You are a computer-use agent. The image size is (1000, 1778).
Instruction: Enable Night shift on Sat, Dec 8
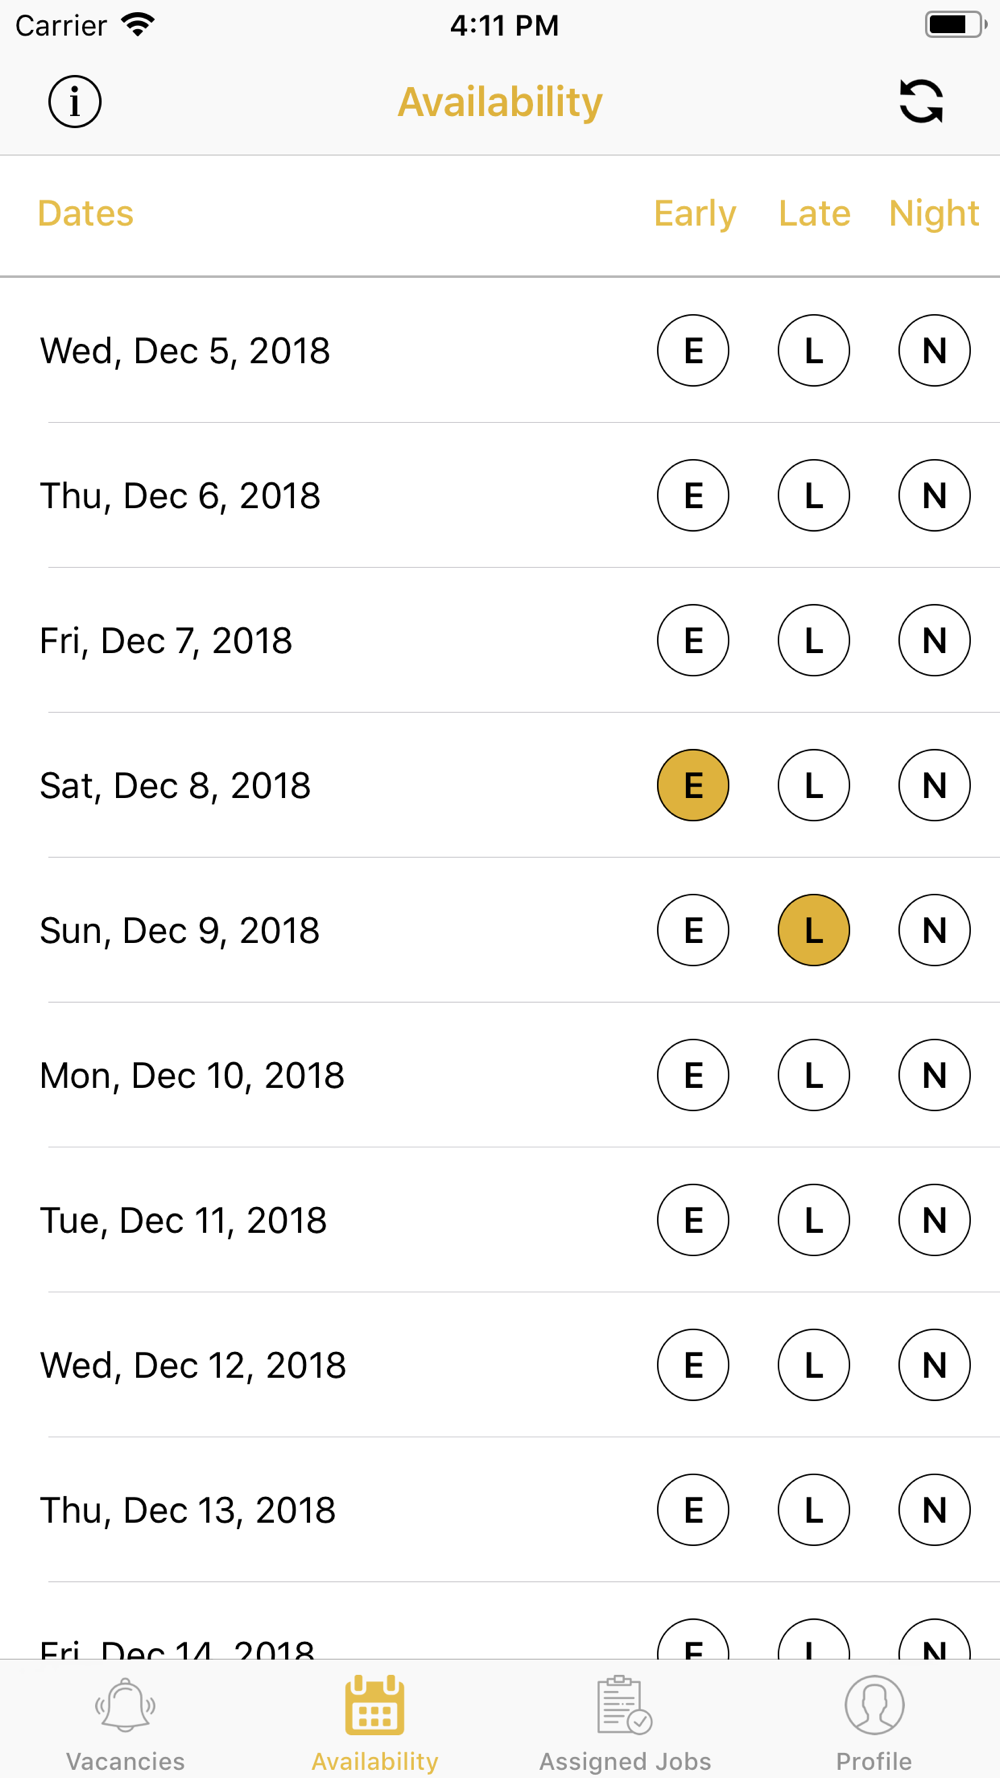(934, 785)
